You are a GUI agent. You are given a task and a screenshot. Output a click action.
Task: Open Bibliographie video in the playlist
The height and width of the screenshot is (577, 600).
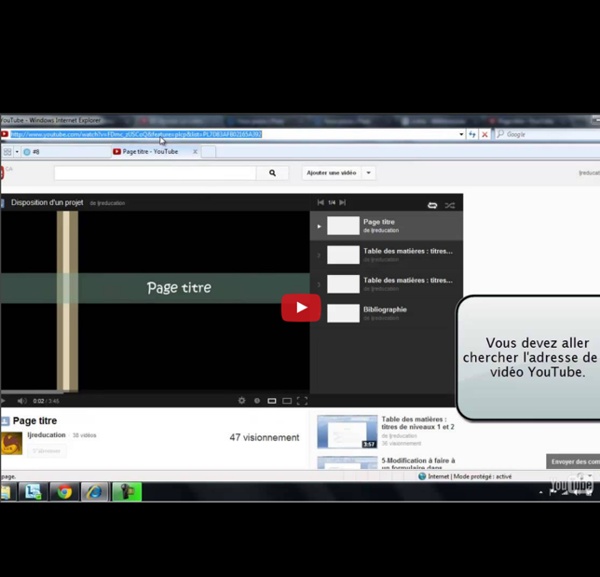(x=386, y=313)
